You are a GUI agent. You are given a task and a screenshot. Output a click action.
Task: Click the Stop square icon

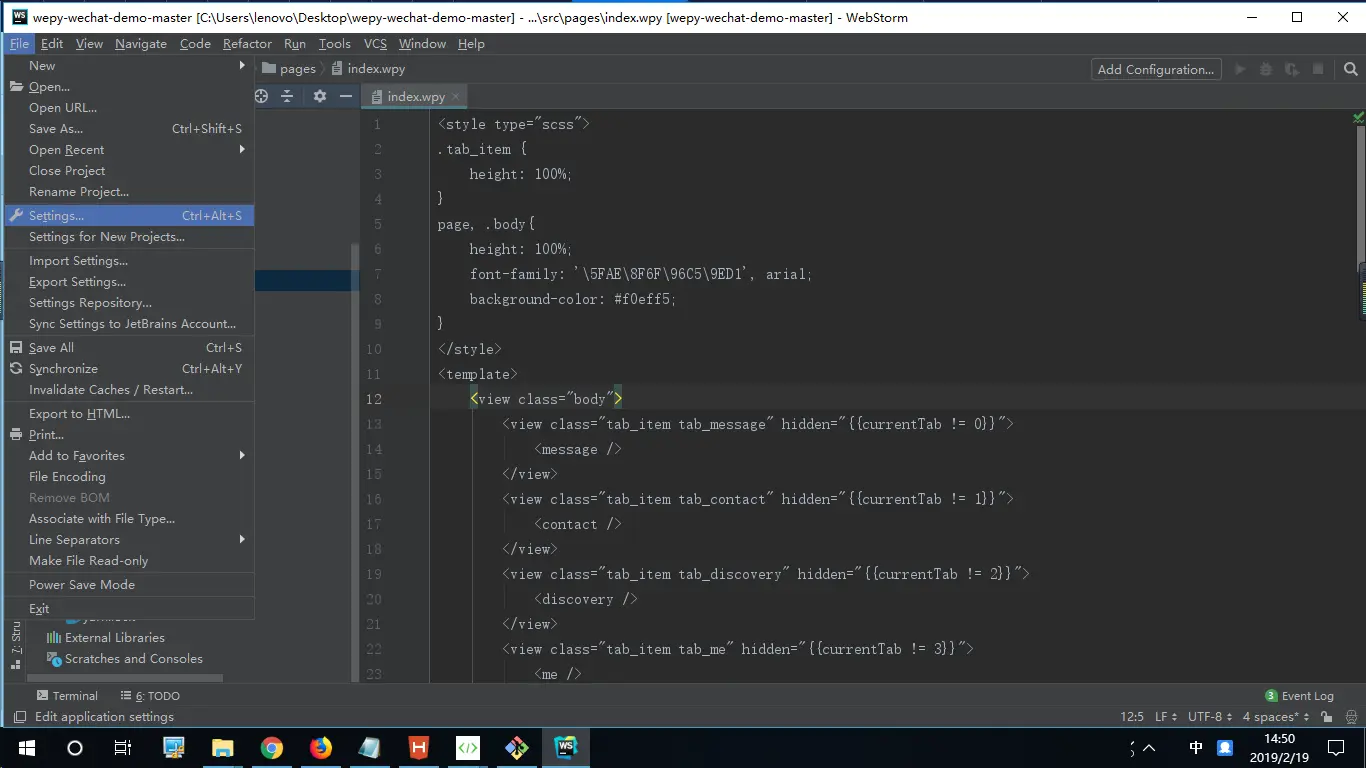click(1318, 69)
